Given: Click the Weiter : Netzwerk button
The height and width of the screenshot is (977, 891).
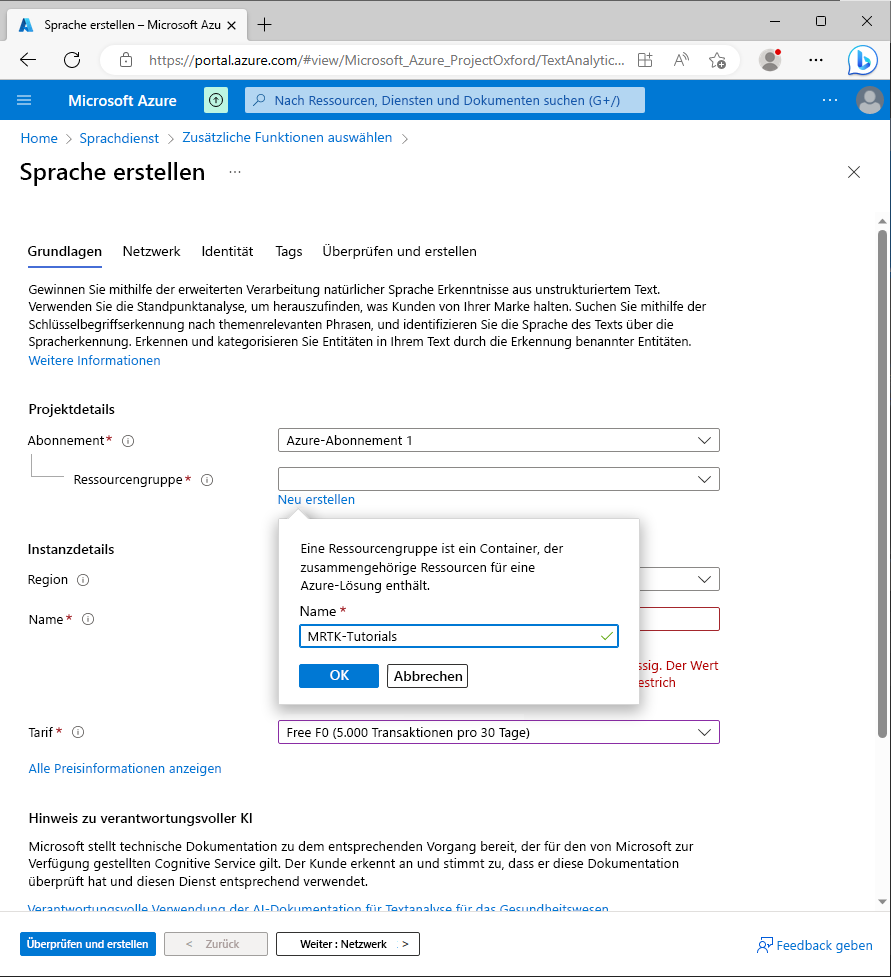Looking at the screenshot, I should tap(348, 944).
